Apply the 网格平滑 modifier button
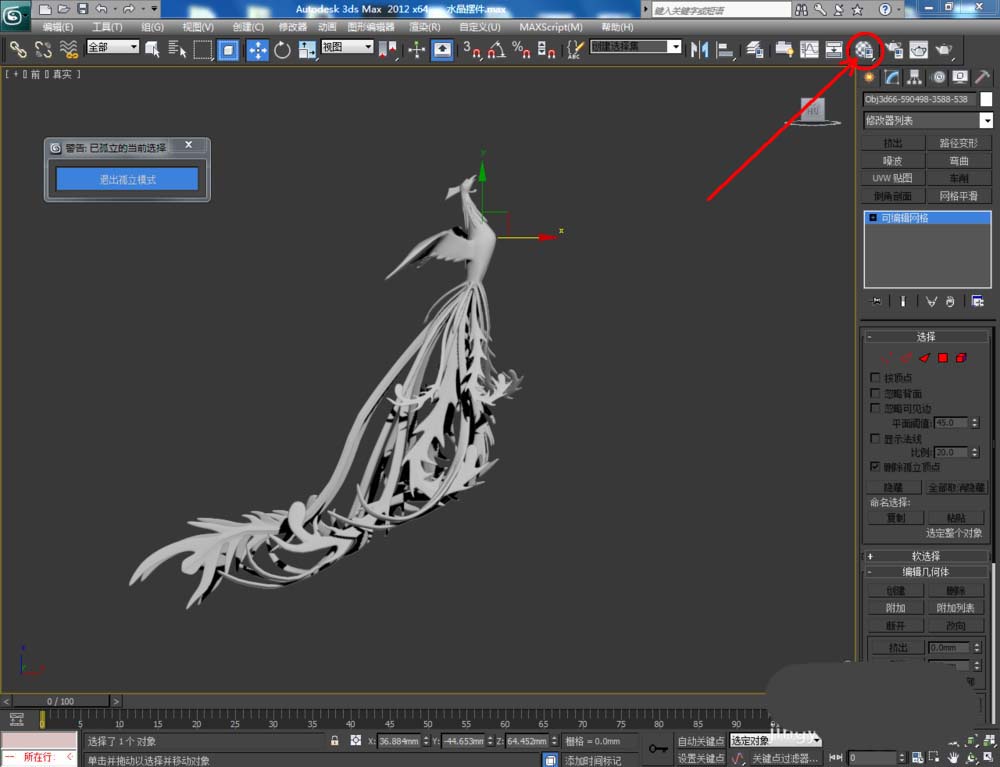The height and width of the screenshot is (767, 1000). coord(959,196)
